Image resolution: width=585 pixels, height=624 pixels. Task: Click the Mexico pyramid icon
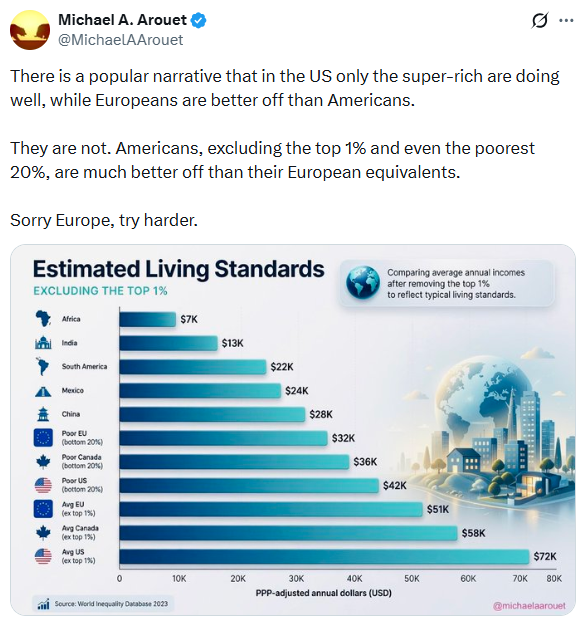coord(43,392)
